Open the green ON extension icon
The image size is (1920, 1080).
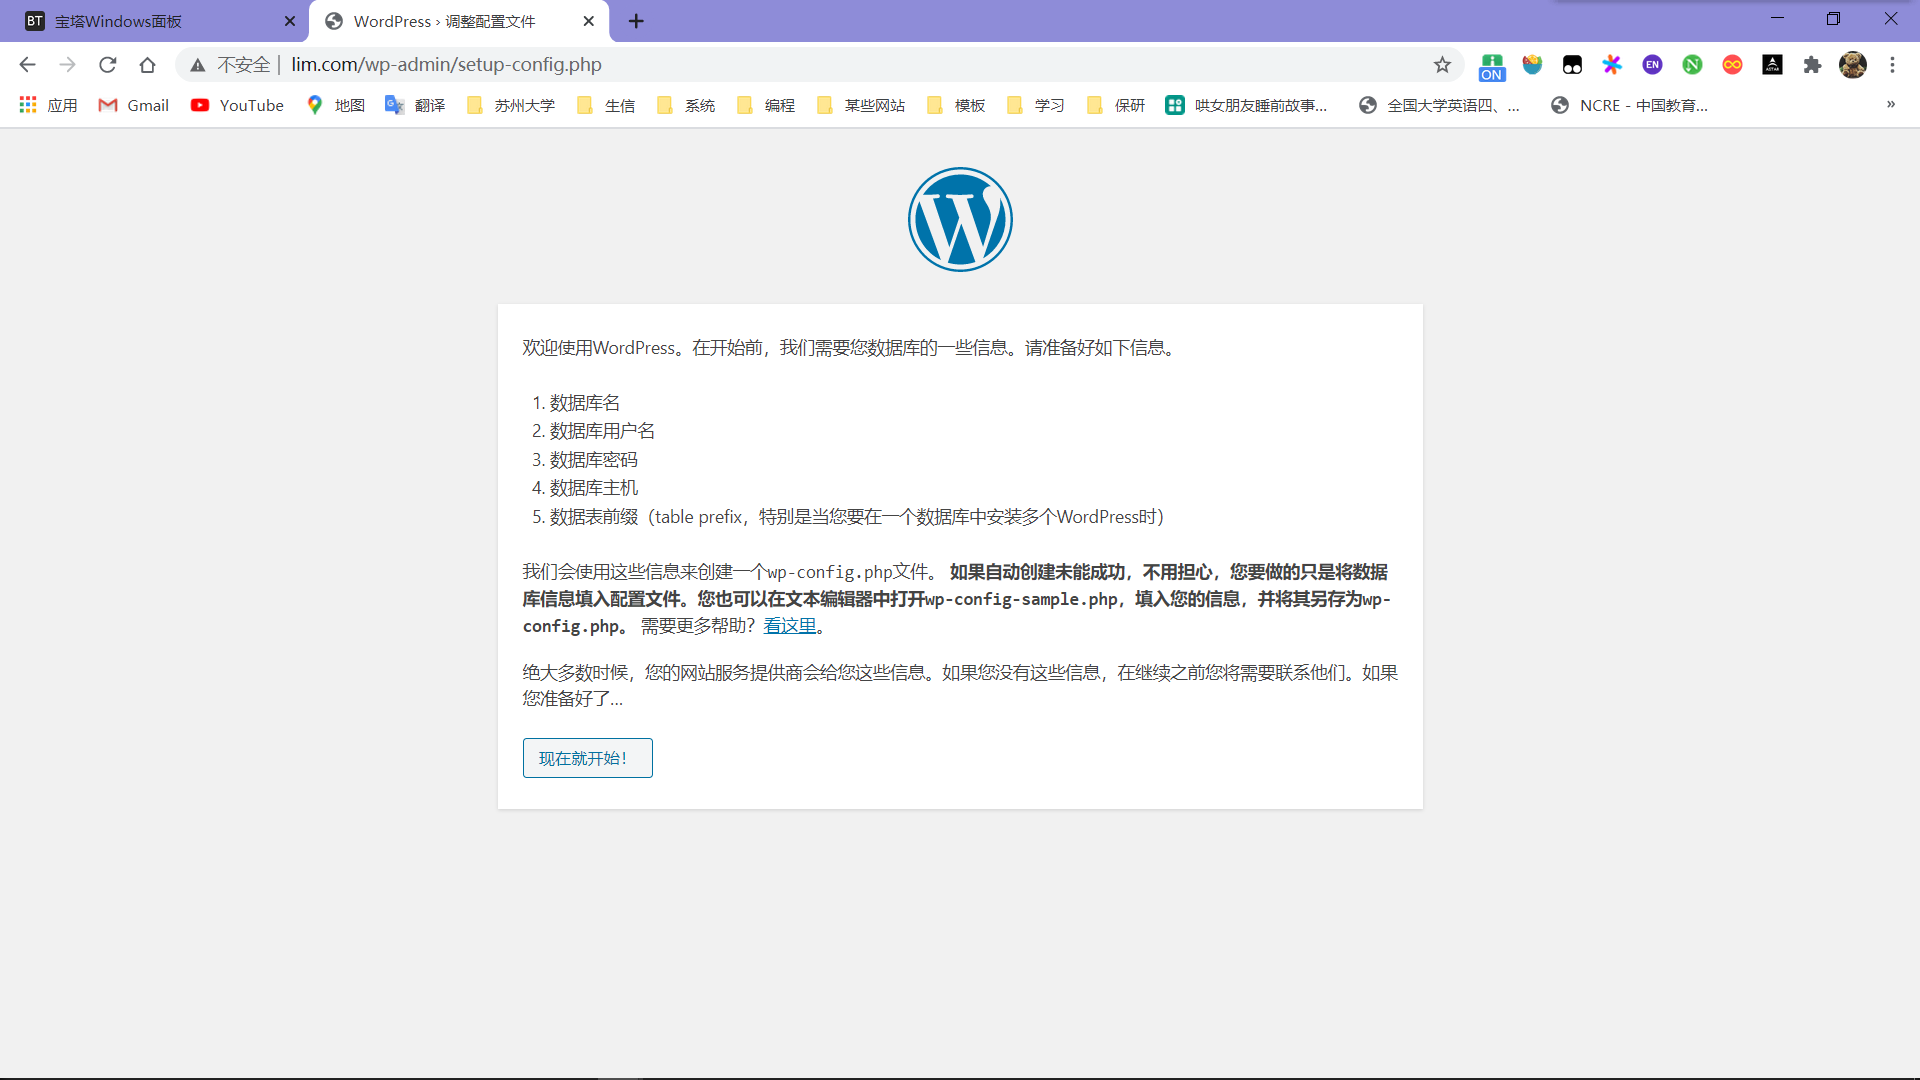click(1492, 66)
